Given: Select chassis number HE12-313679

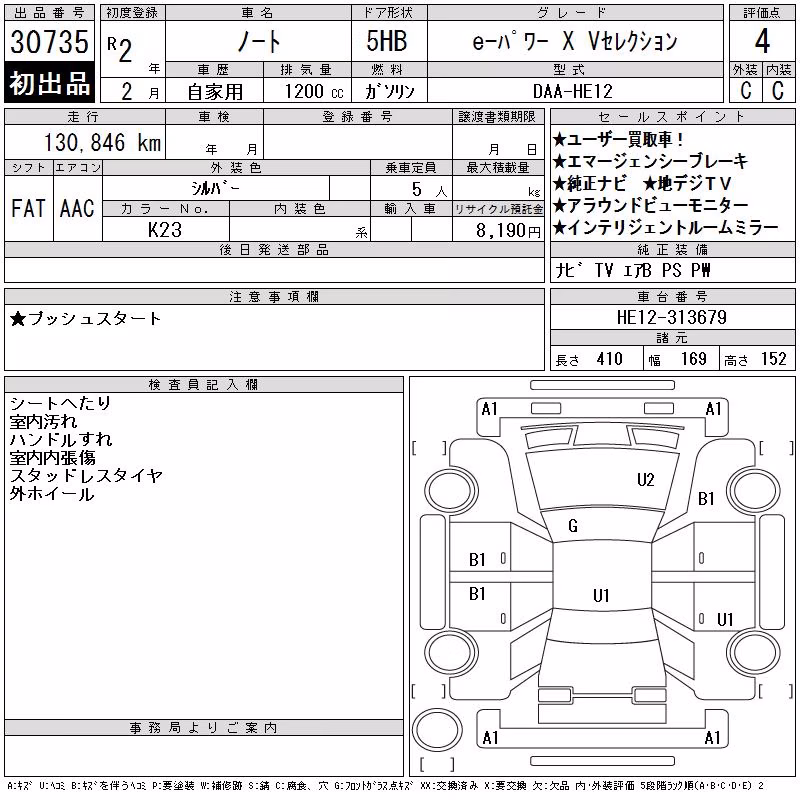Looking at the screenshot, I should 672,317.
